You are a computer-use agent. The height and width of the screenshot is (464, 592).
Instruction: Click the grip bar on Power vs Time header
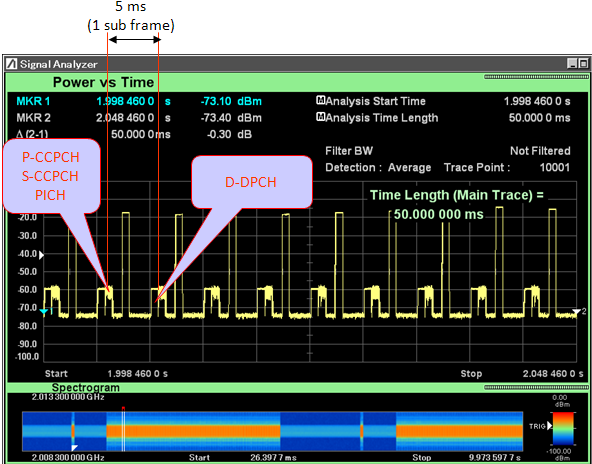click(x=536, y=77)
